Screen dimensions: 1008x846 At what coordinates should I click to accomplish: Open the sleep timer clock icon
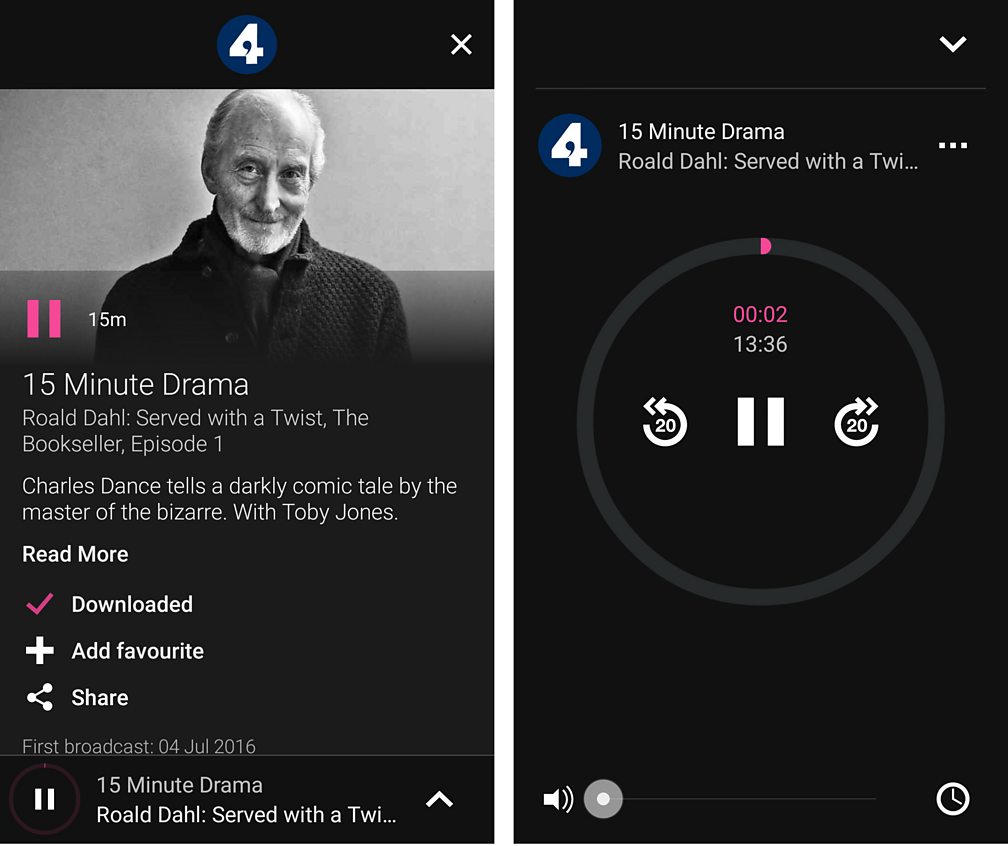point(953,799)
